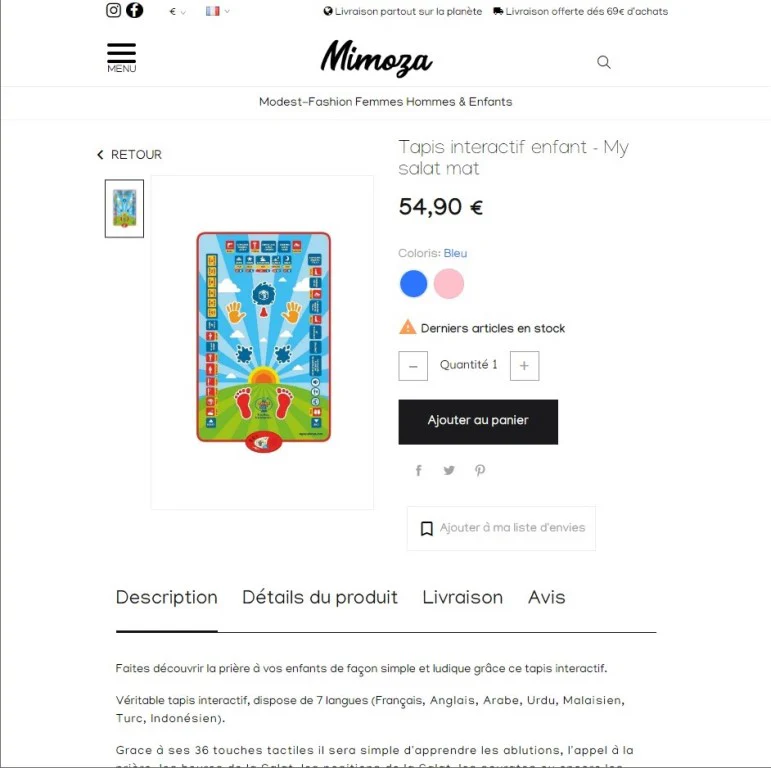Click the search magnifier icon
This screenshot has height=768, width=771.
(604, 62)
